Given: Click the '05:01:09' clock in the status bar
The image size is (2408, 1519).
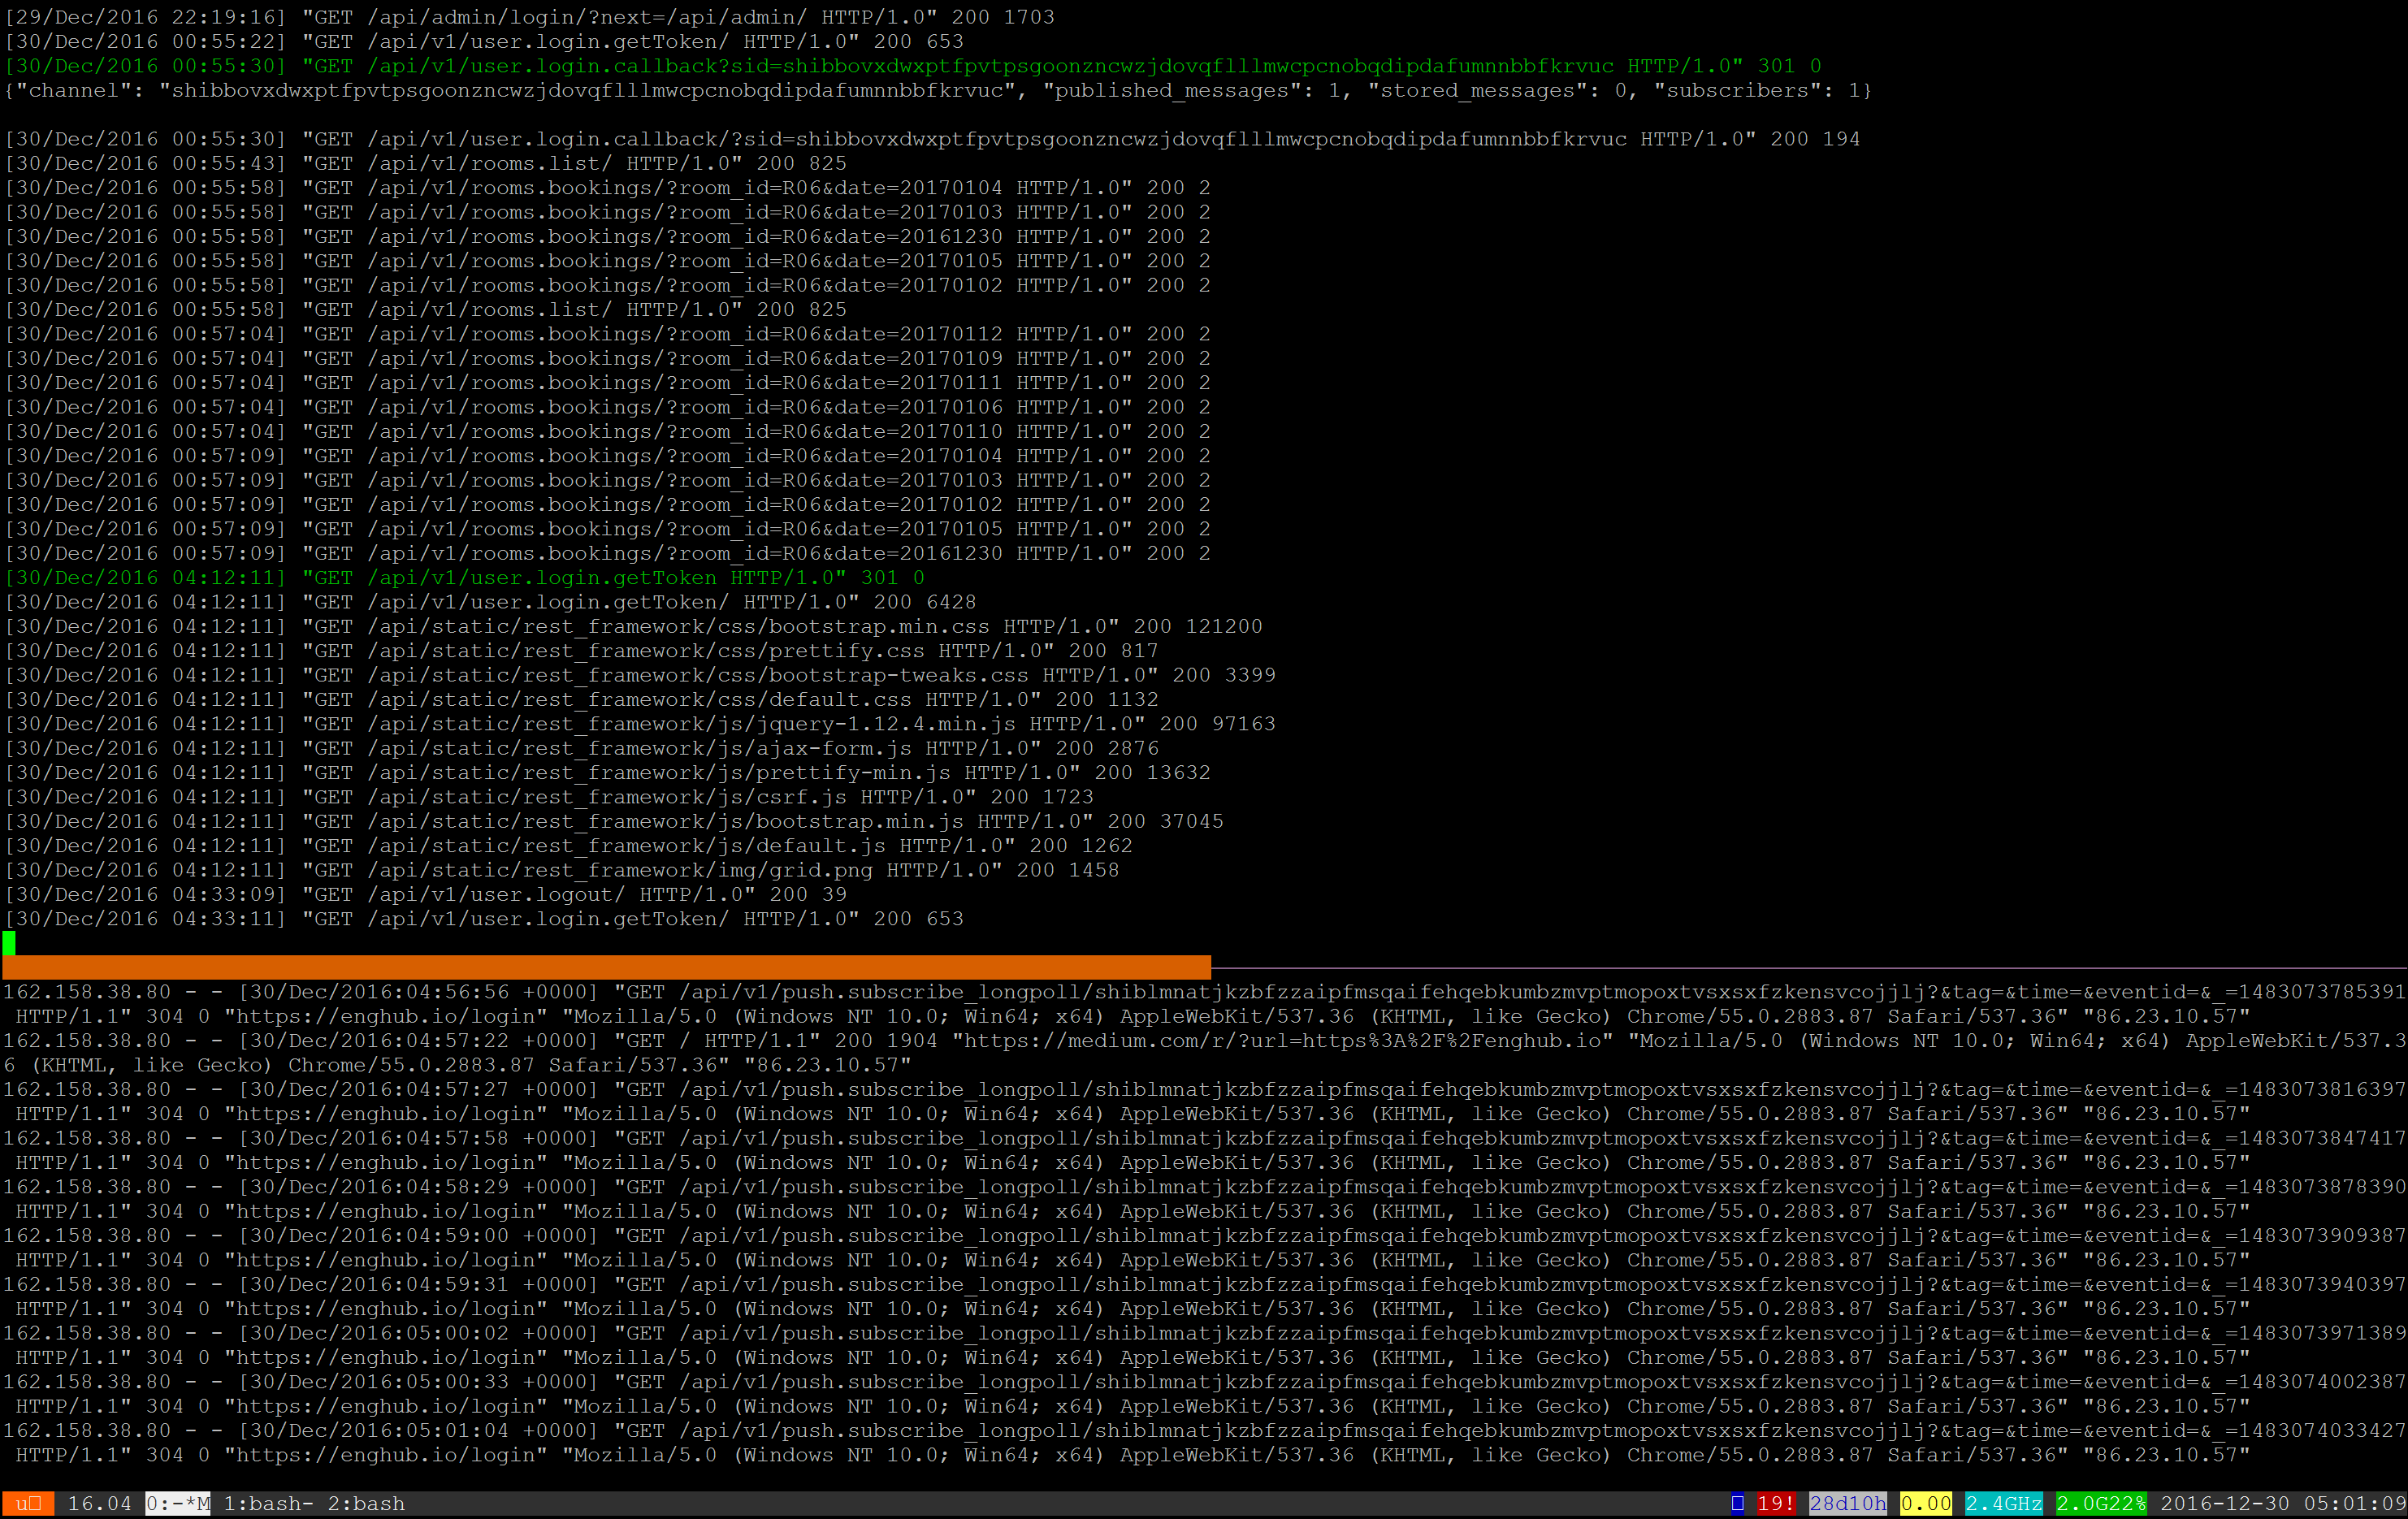Looking at the screenshot, I should tap(2355, 1503).
